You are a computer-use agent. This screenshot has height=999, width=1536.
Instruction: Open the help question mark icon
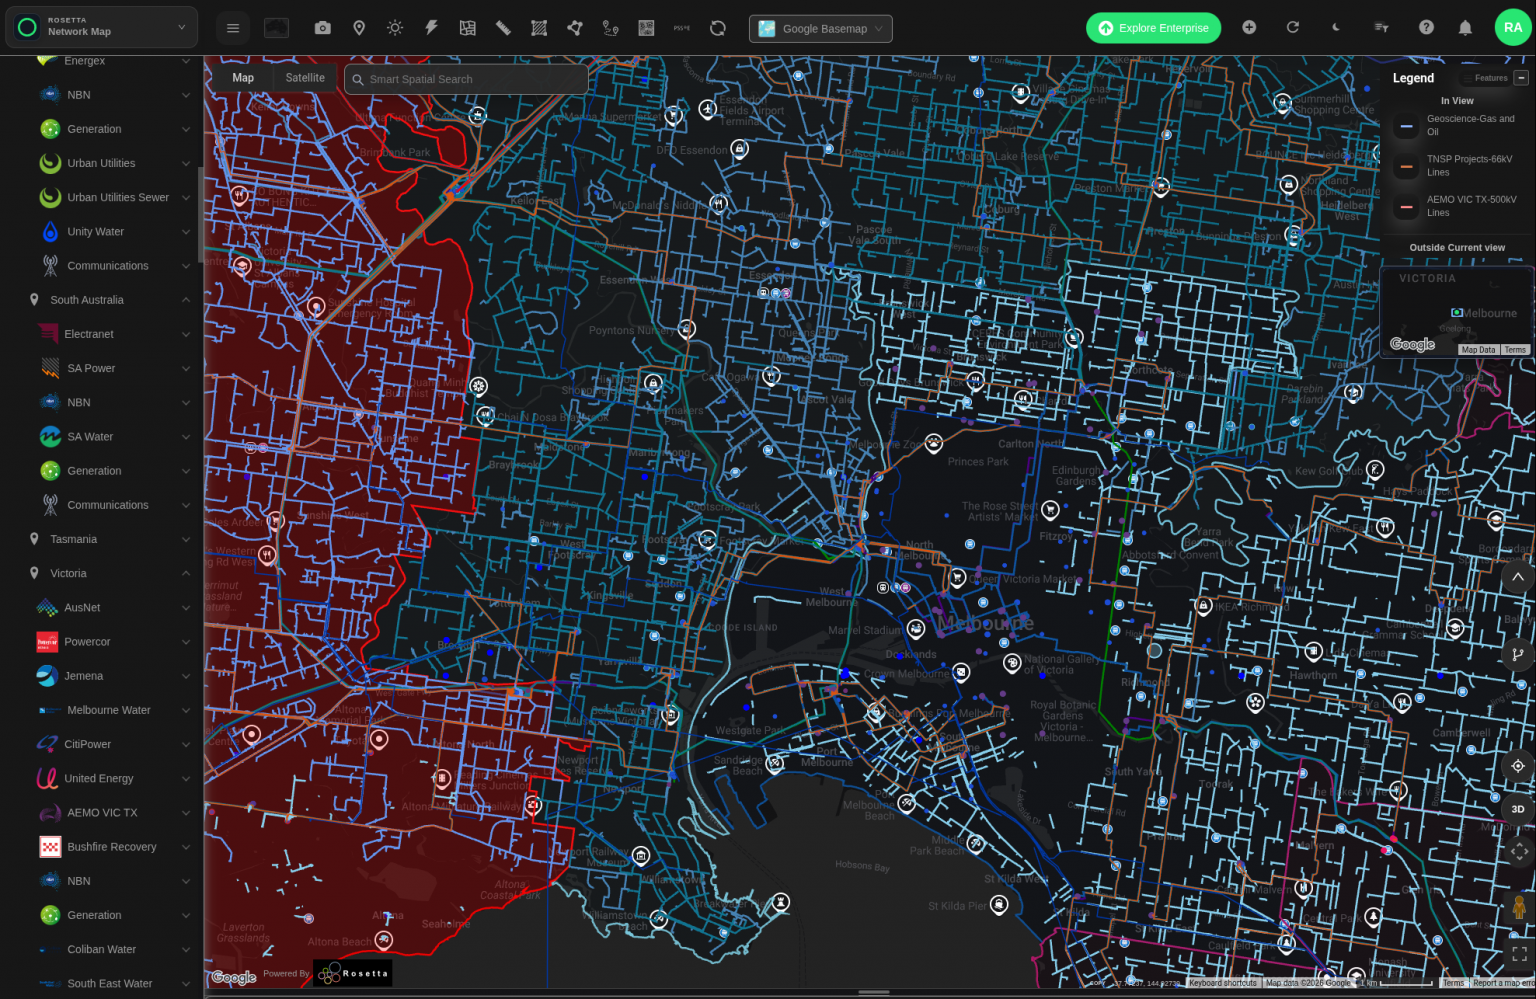(x=1426, y=27)
